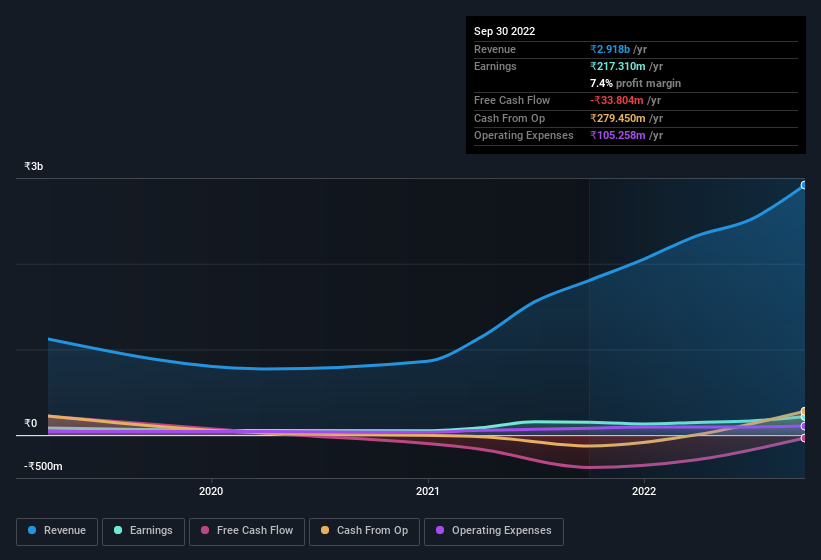
Task: Click the -₹500m y-axis label
Action: (43, 466)
